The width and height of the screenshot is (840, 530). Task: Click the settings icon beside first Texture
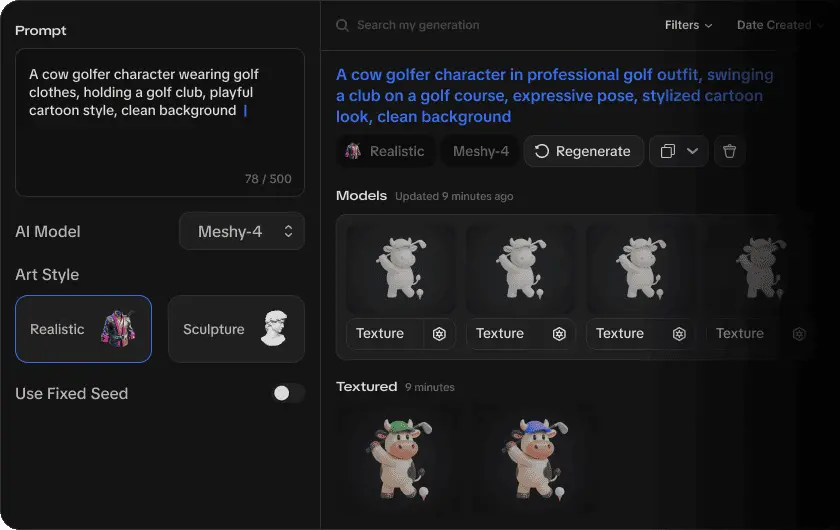coord(439,334)
